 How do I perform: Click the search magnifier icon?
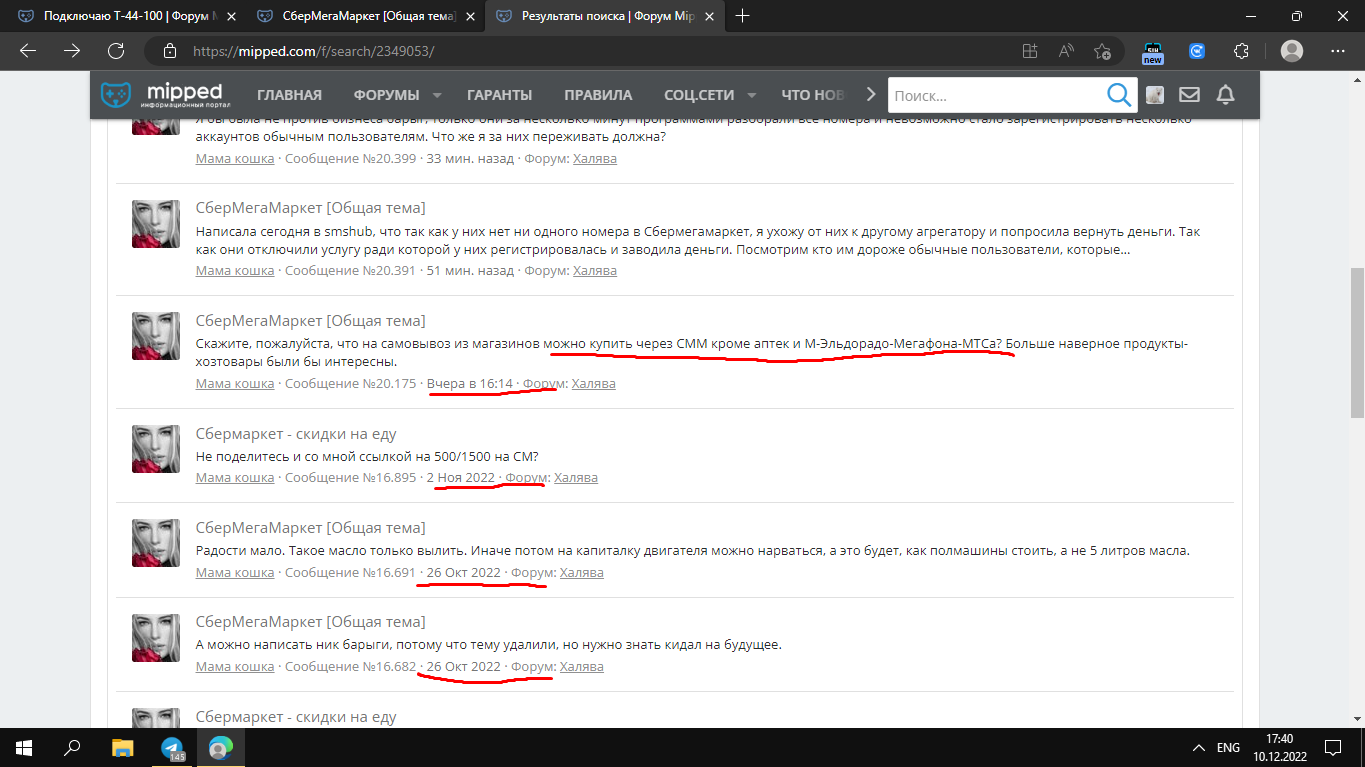click(x=1118, y=95)
